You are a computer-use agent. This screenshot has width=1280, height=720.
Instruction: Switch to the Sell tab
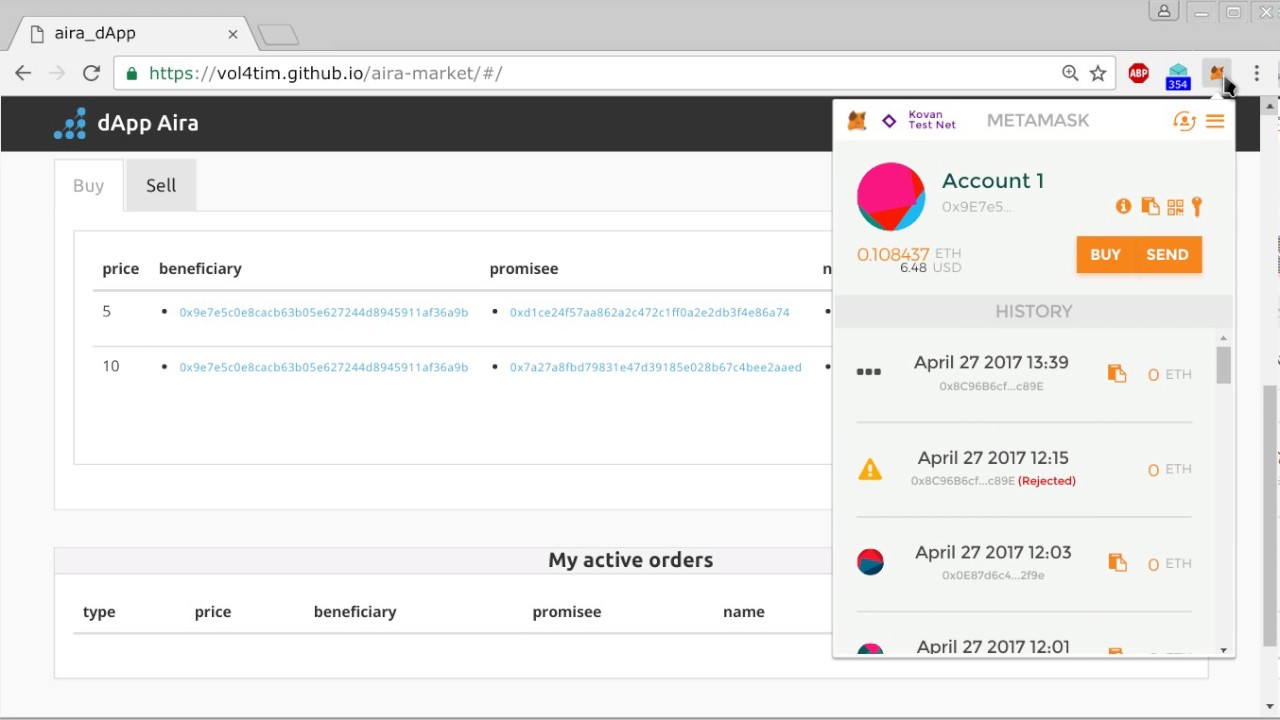[160, 185]
